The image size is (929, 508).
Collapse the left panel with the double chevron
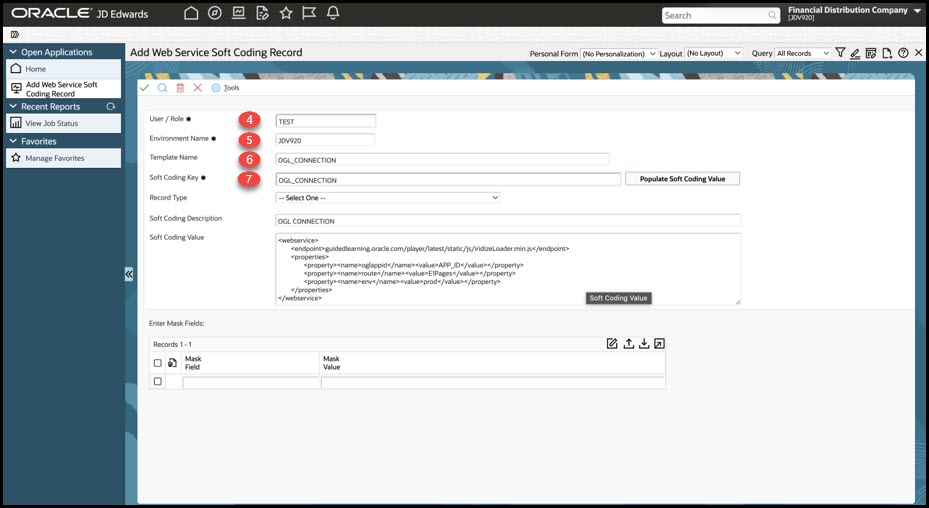[129, 274]
